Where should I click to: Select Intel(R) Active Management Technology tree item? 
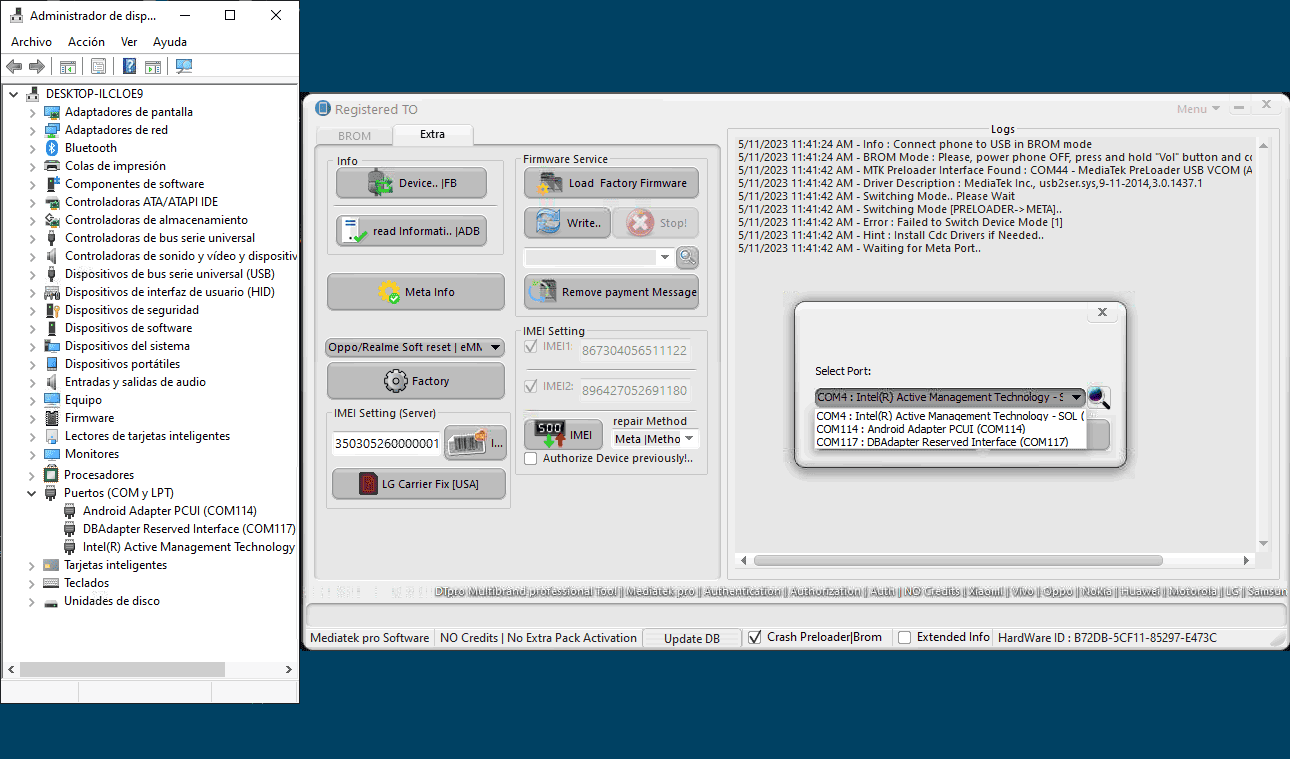point(189,547)
